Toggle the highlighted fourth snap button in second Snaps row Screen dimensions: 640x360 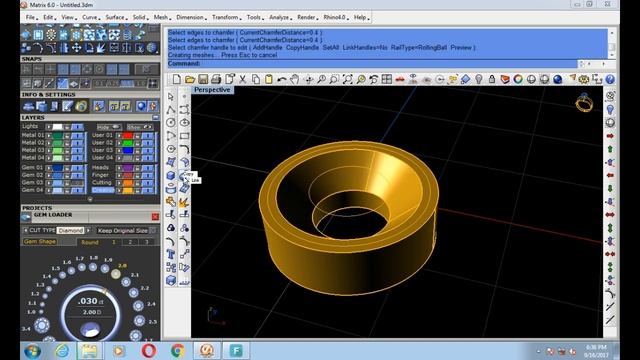(x=62, y=84)
